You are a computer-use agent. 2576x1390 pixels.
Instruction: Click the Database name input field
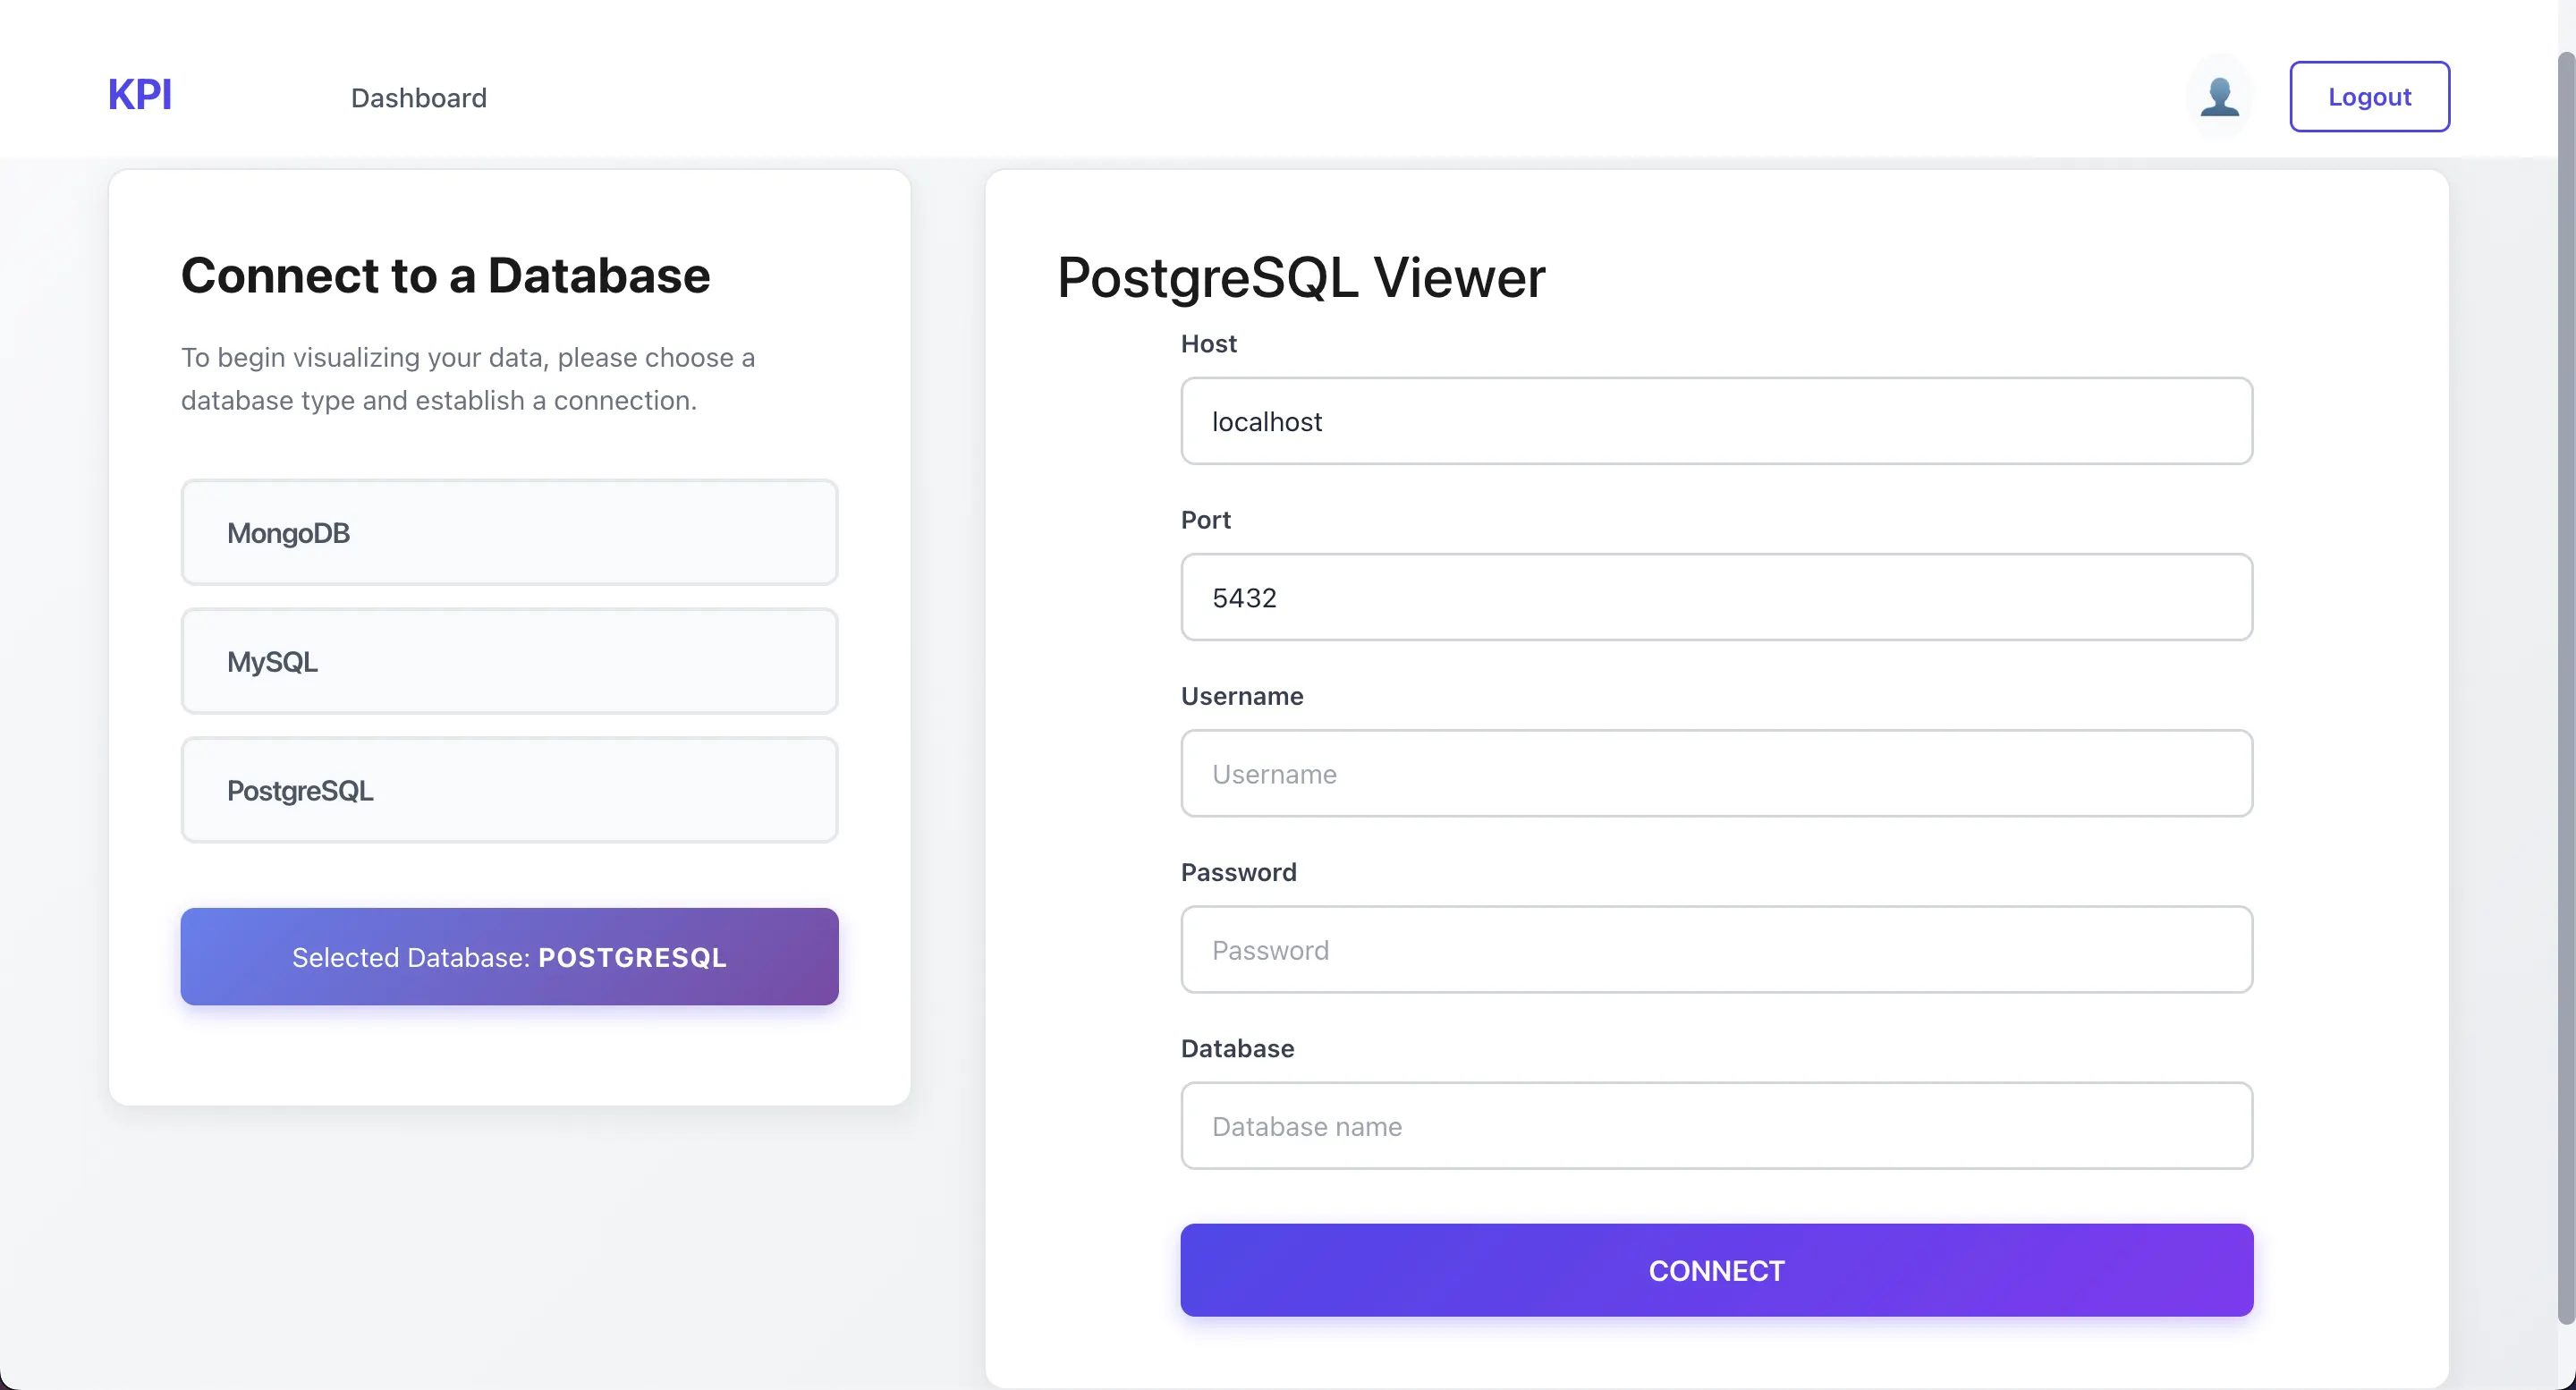click(x=1716, y=1126)
